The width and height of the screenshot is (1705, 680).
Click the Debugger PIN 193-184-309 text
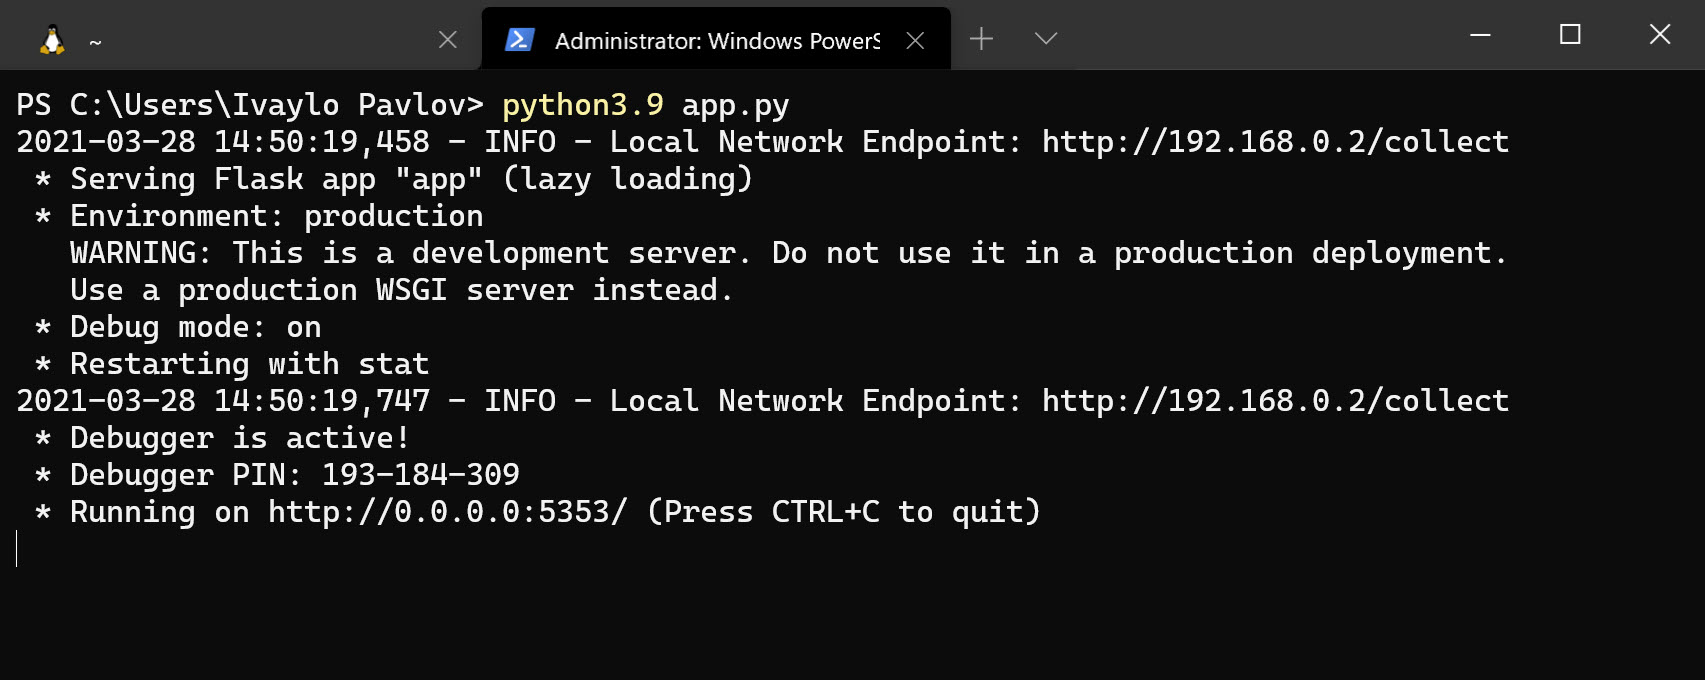pyautogui.click(x=420, y=475)
